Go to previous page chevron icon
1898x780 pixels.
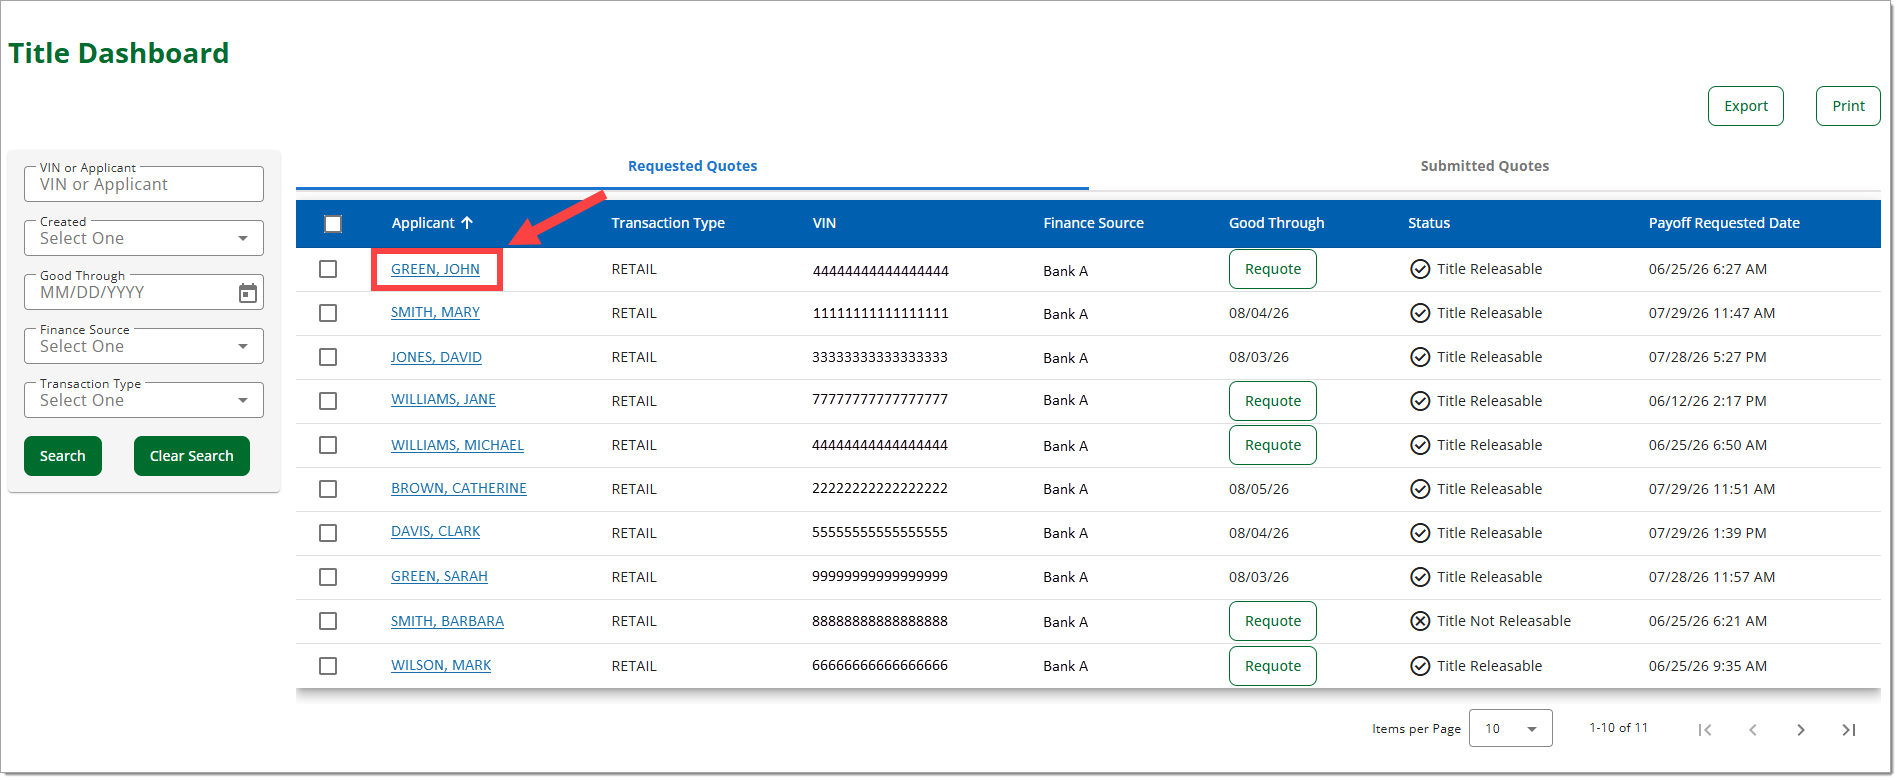[x=1753, y=730]
